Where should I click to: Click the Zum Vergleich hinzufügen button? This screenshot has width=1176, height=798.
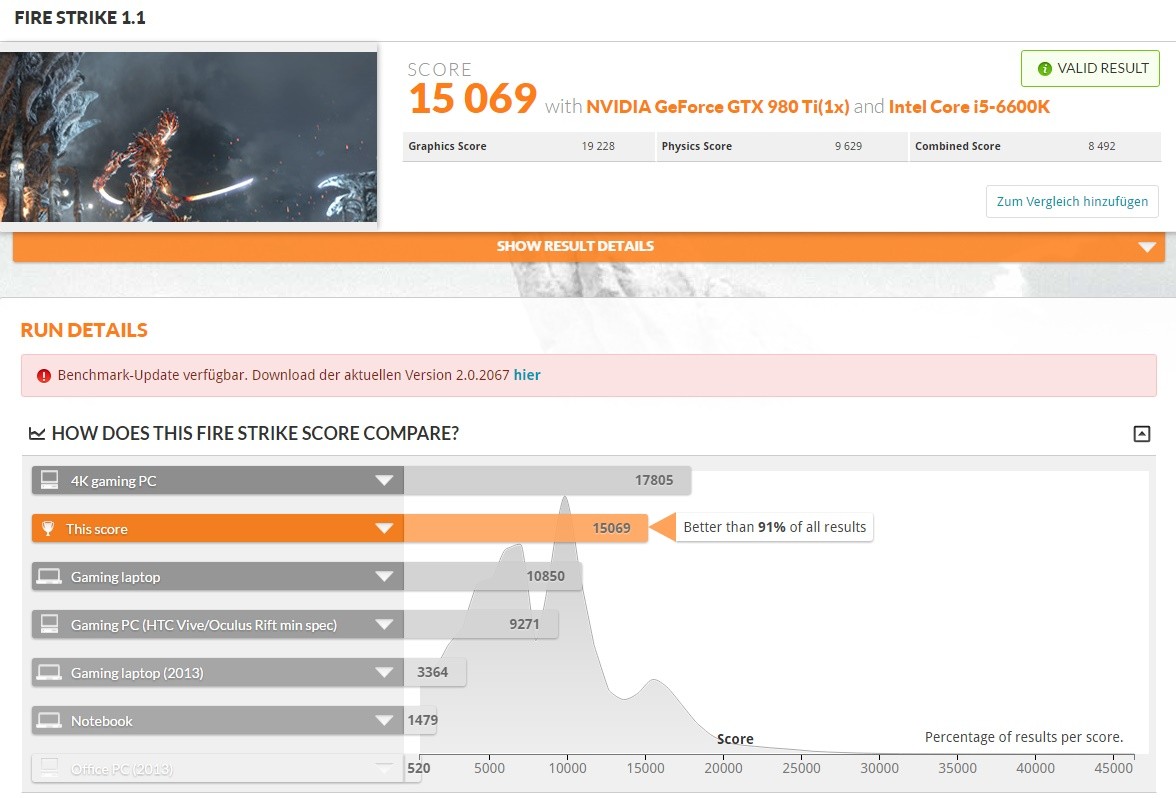point(1072,202)
